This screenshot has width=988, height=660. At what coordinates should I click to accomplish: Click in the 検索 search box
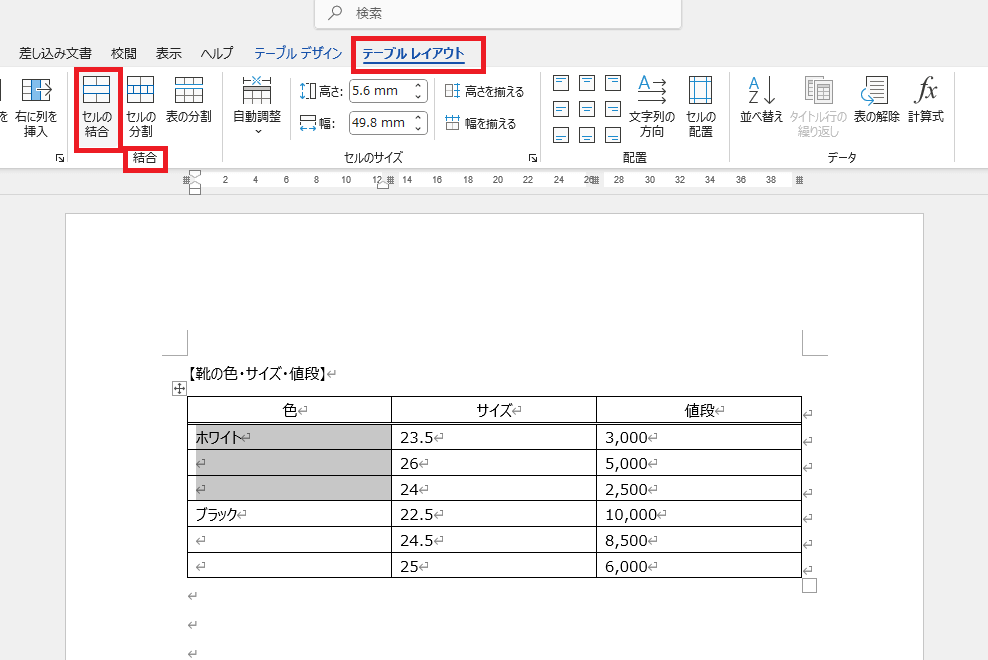coord(500,12)
